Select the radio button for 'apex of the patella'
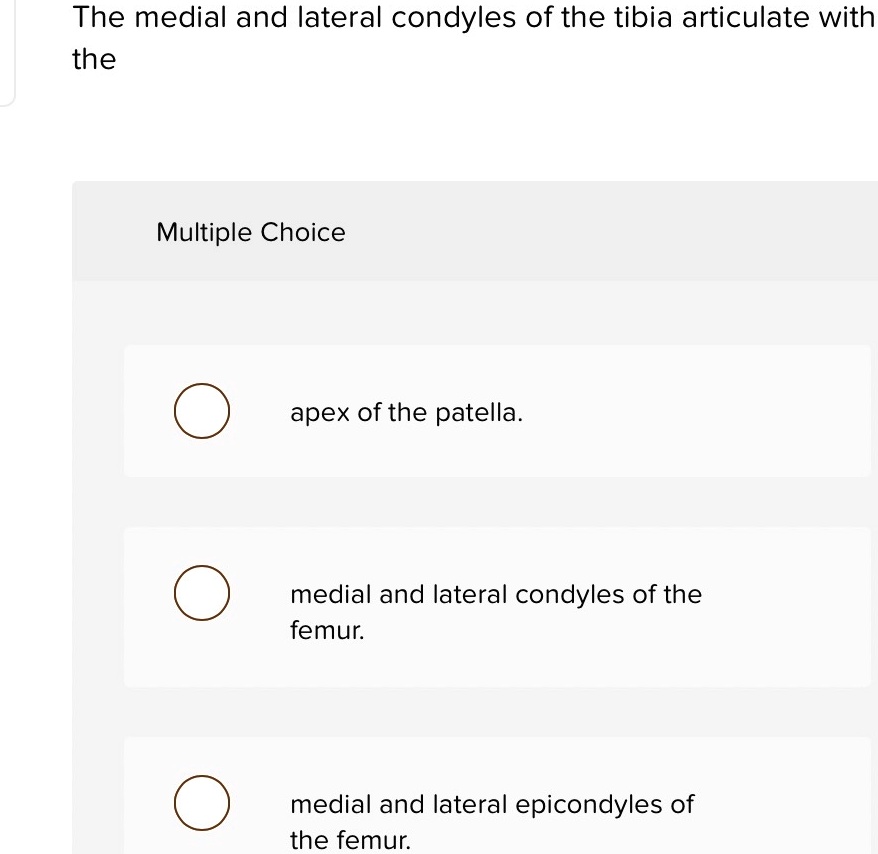 [201, 411]
